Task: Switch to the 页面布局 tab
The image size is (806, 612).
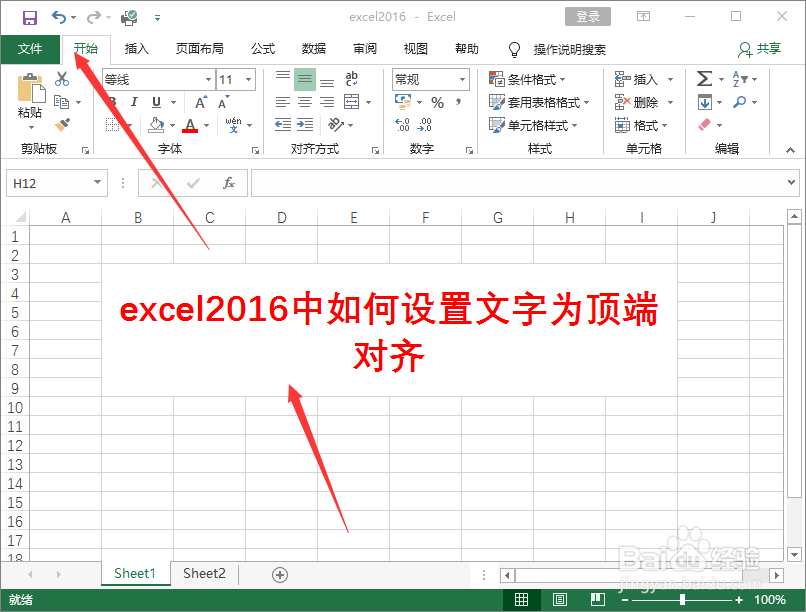Action: 199,49
